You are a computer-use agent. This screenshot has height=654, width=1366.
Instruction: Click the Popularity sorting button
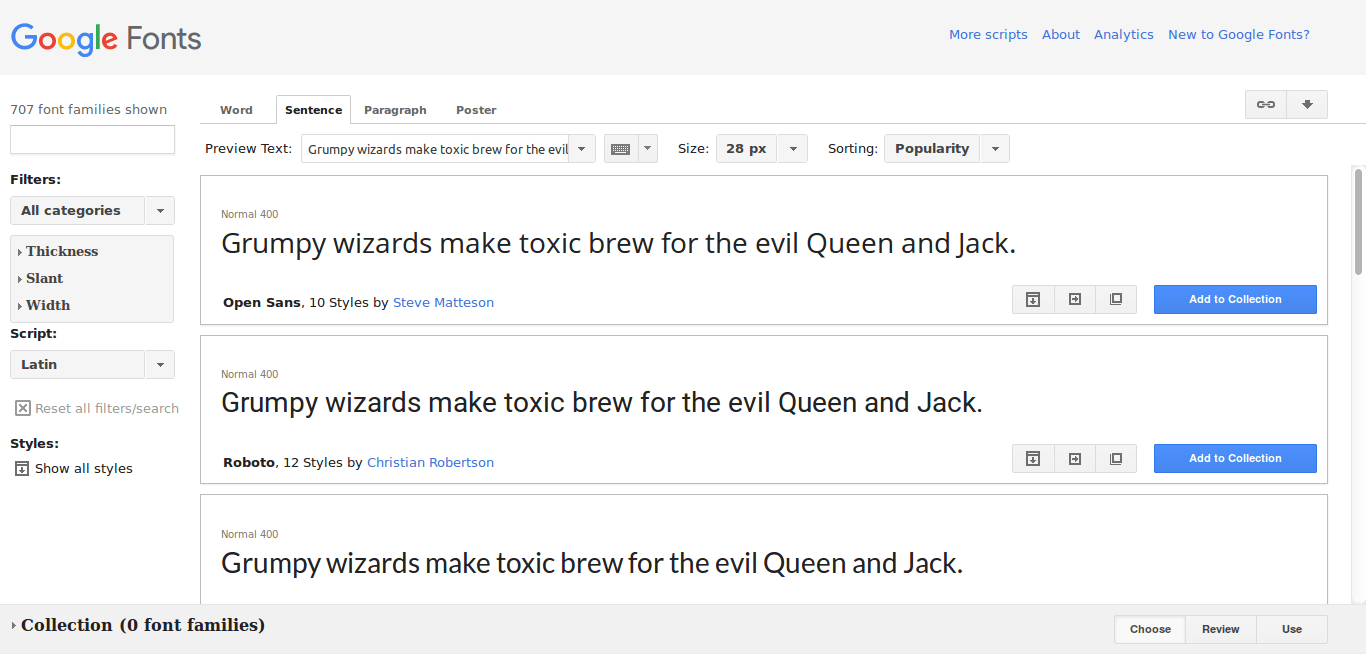pyautogui.click(x=932, y=149)
